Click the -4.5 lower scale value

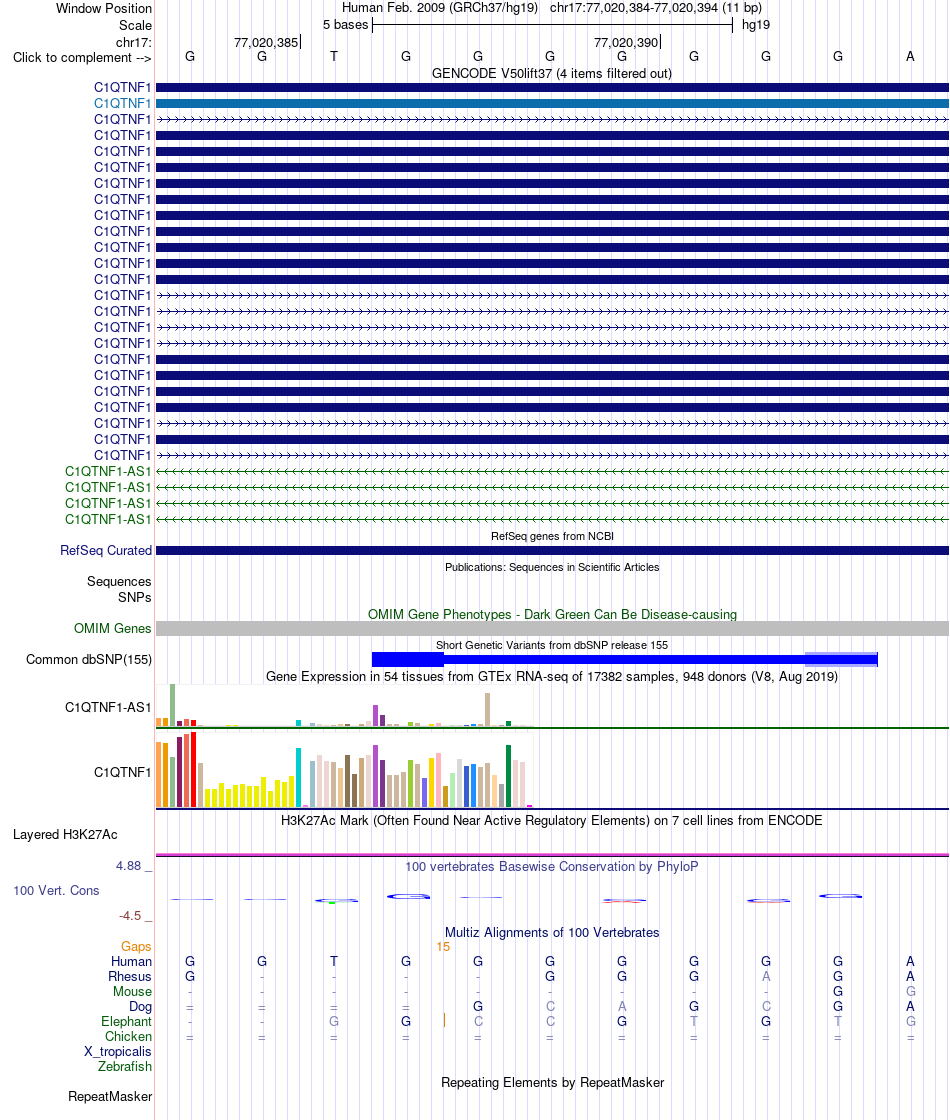[130, 916]
